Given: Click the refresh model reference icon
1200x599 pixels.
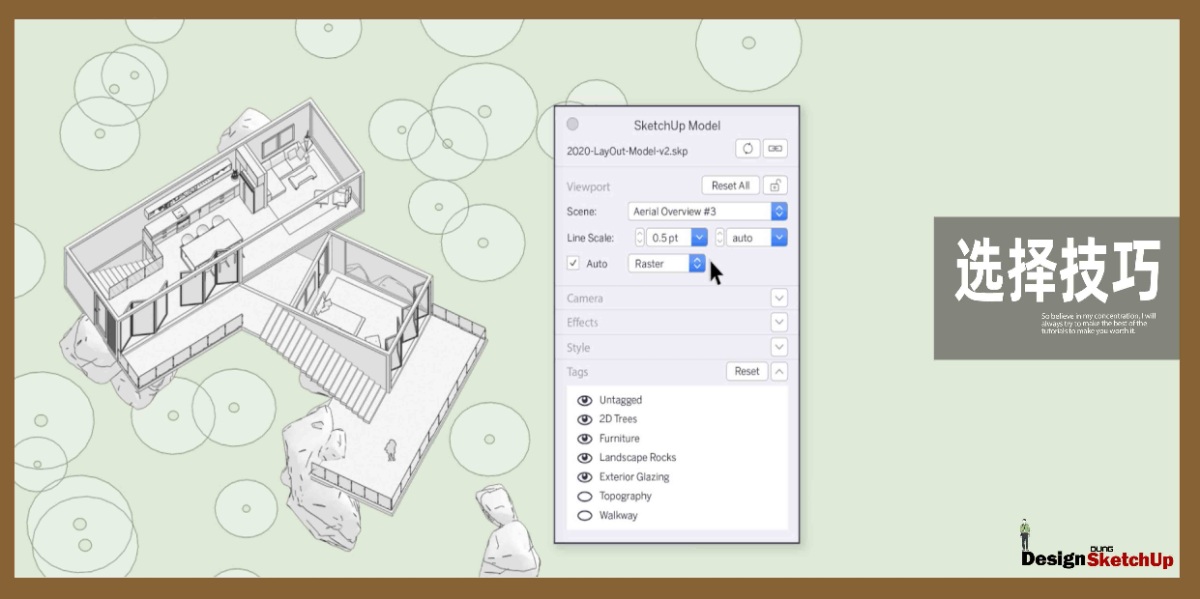Looking at the screenshot, I should coord(747,149).
